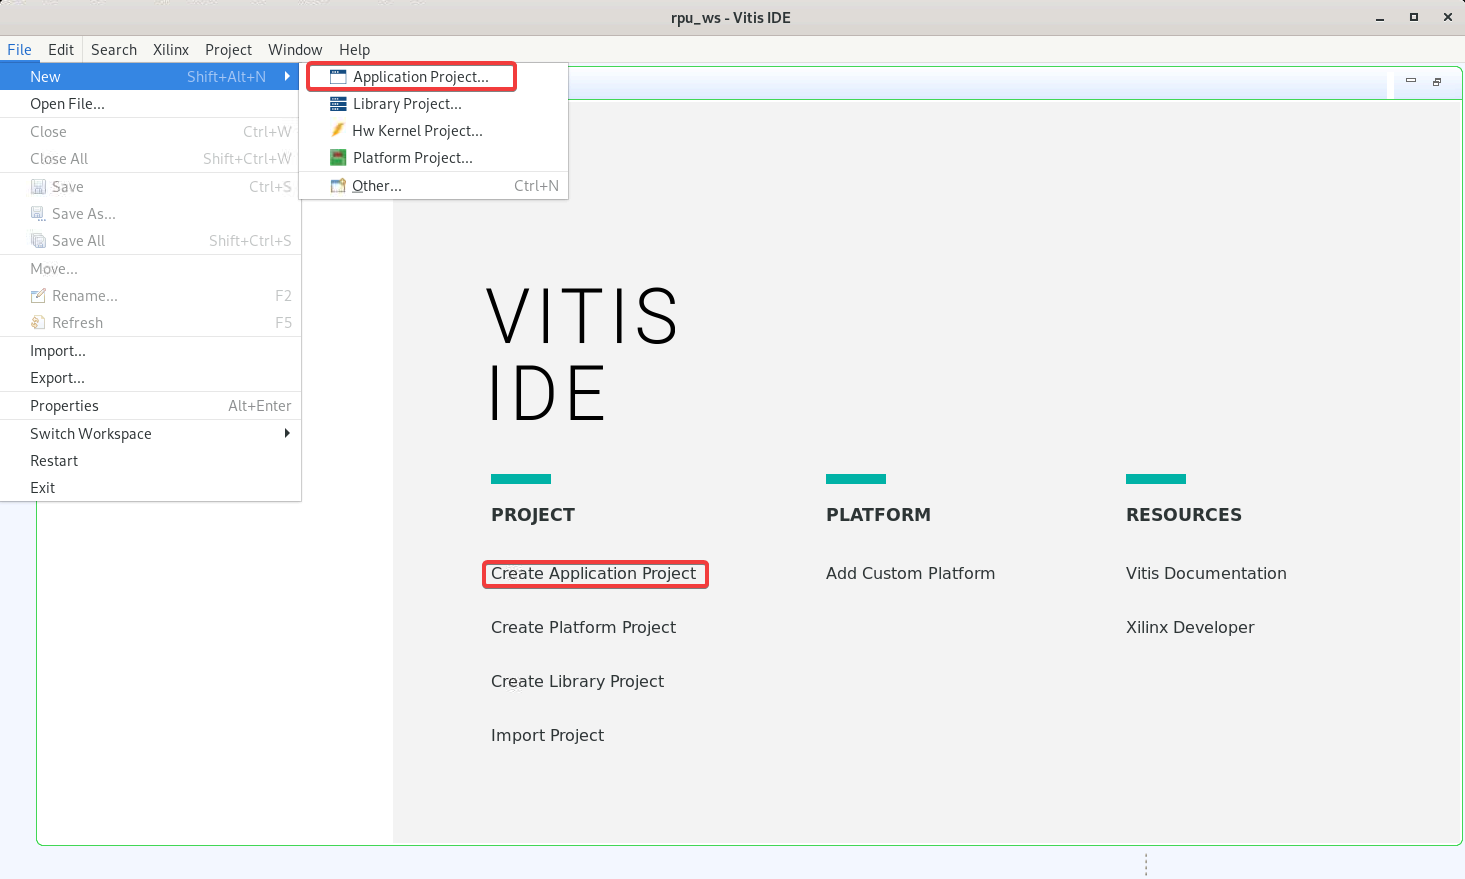Click the status bar drag handle dots

[1146, 865]
